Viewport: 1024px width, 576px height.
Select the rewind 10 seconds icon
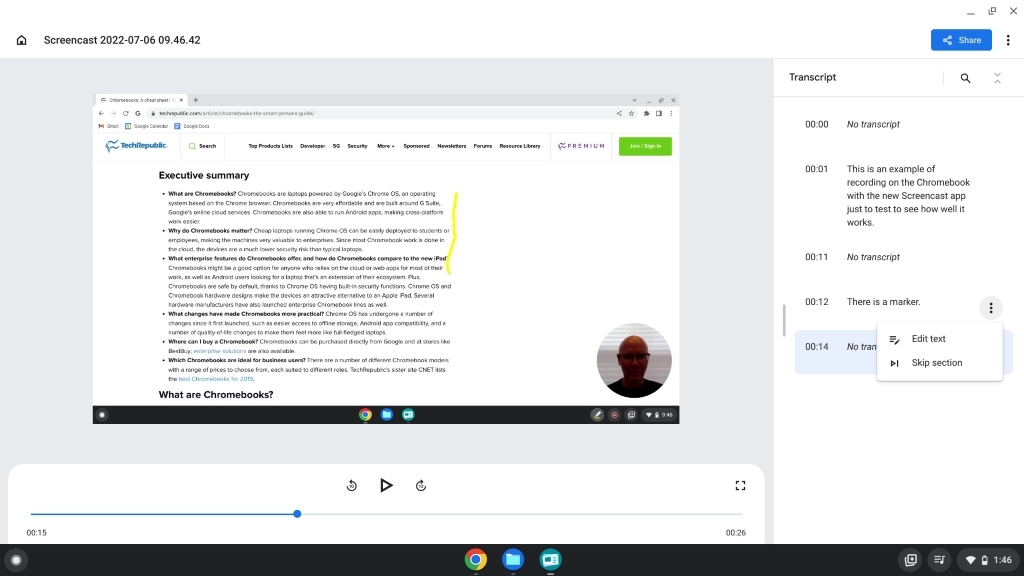(x=351, y=485)
